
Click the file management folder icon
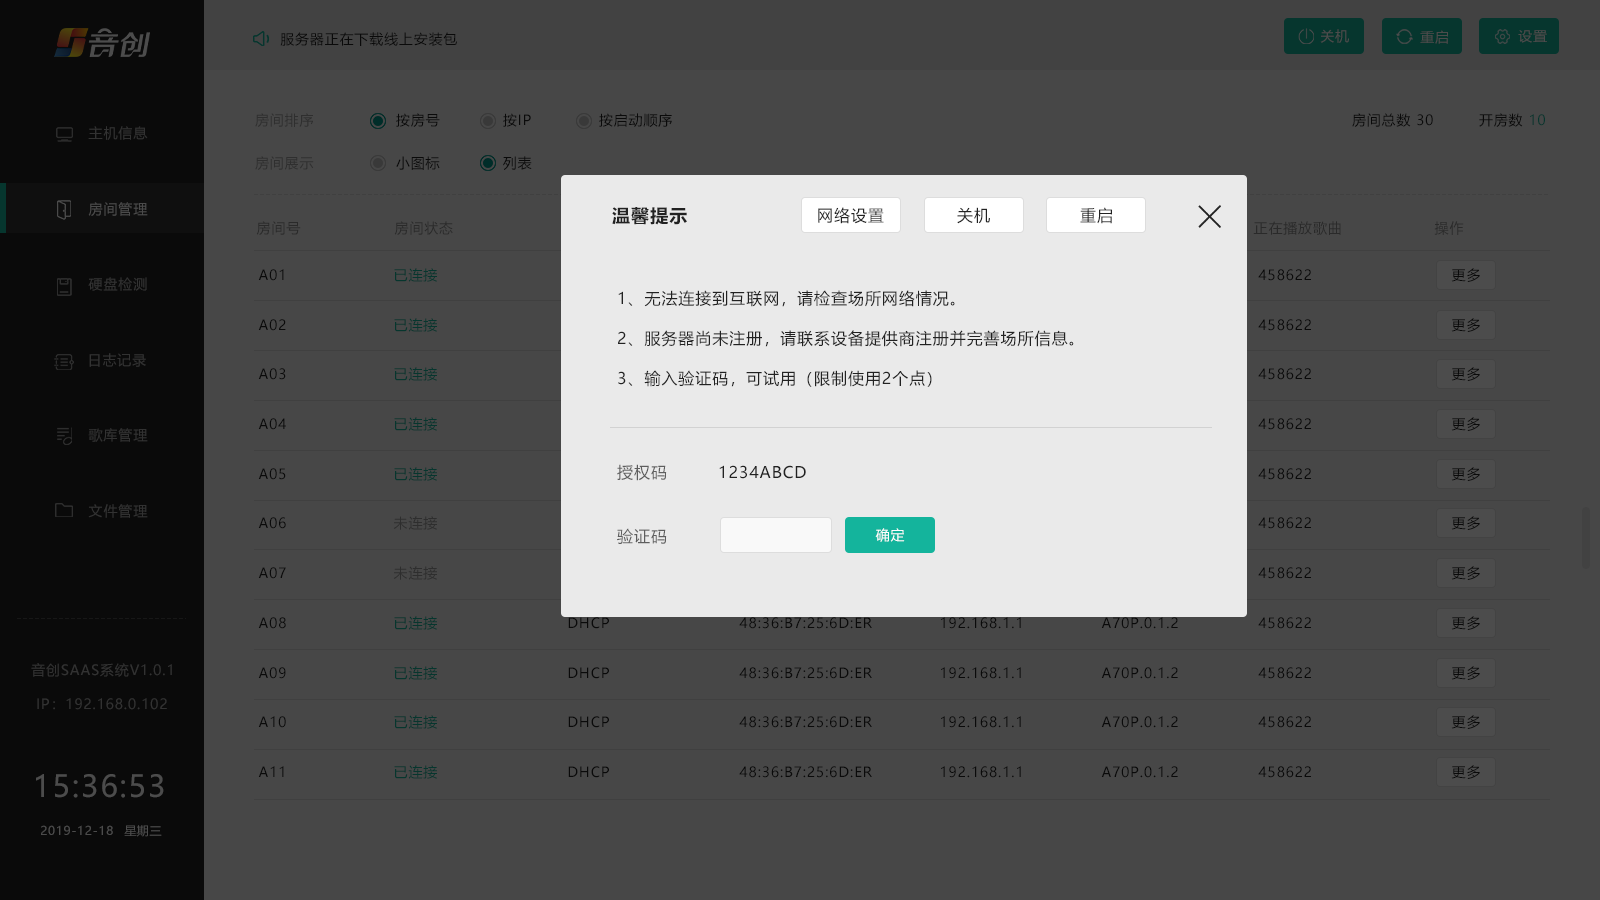64,511
